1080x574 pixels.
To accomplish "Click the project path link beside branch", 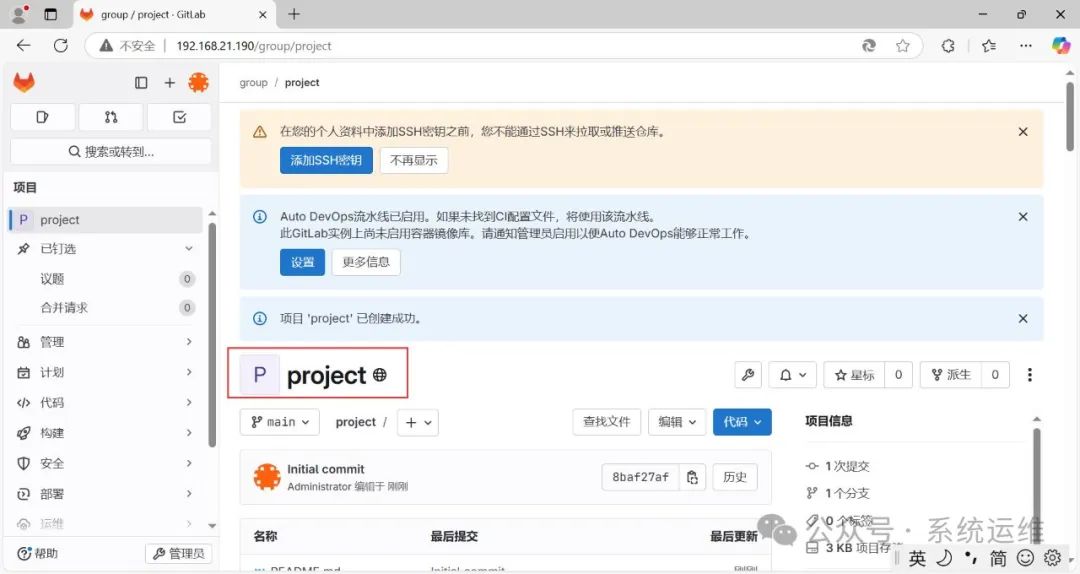I will (x=355, y=422).
